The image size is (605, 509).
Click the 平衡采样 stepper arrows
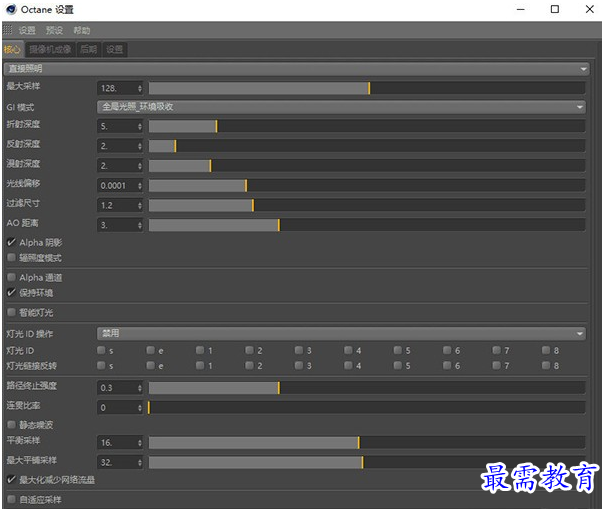point(140,443)
